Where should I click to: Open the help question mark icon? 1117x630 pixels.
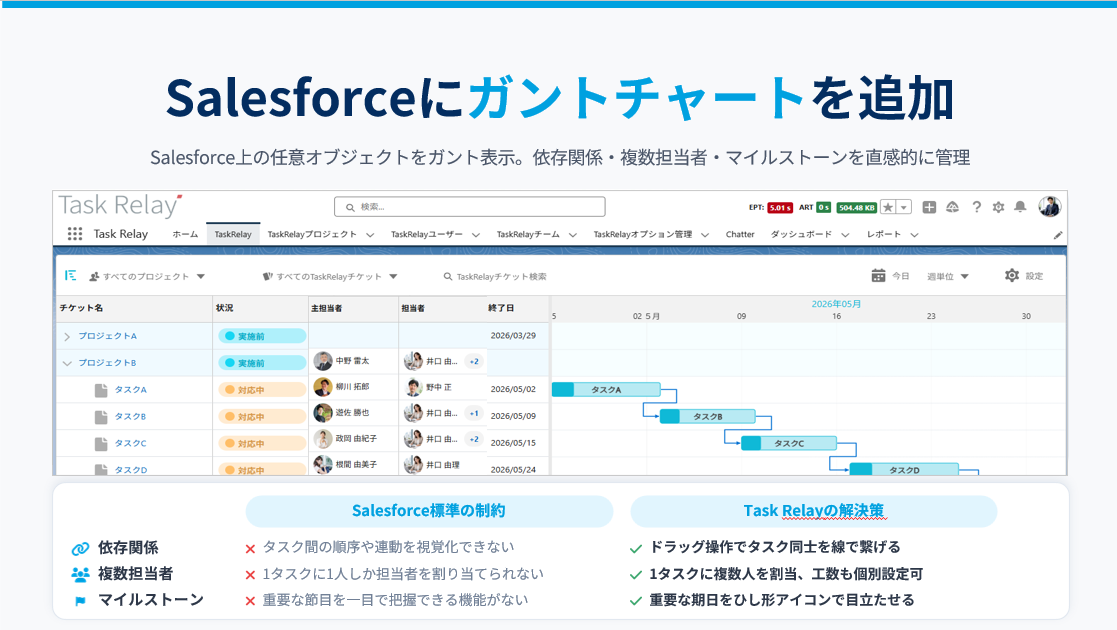977,207
